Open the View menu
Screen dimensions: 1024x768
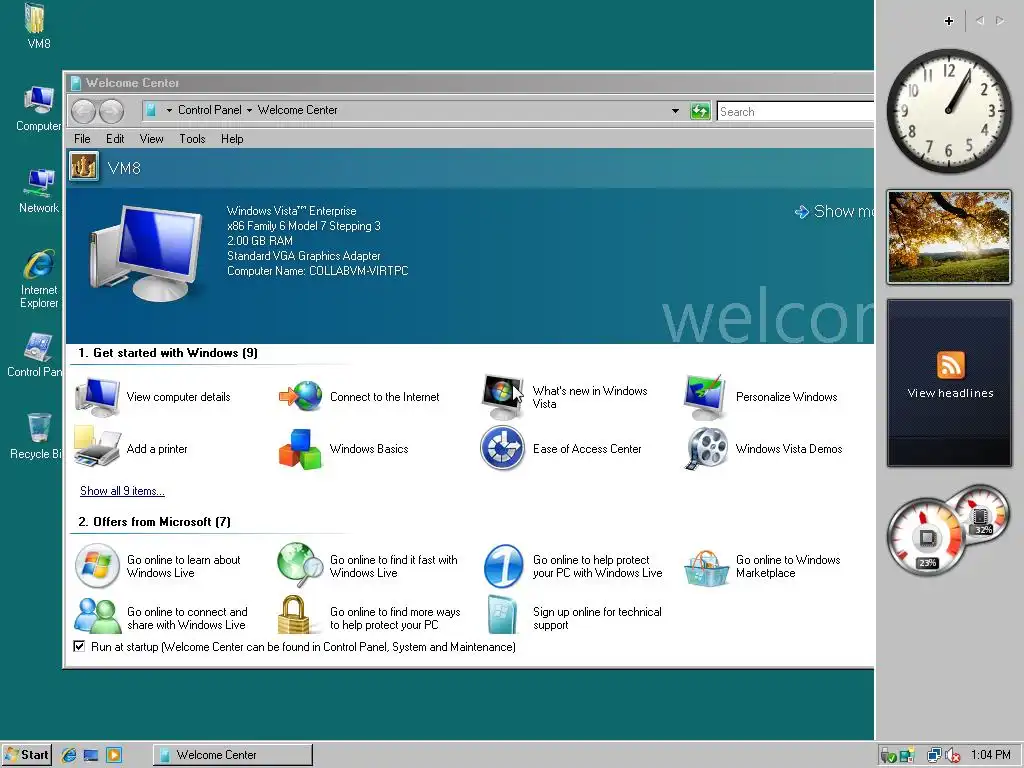pyautogui.click(x=152, y=138)
